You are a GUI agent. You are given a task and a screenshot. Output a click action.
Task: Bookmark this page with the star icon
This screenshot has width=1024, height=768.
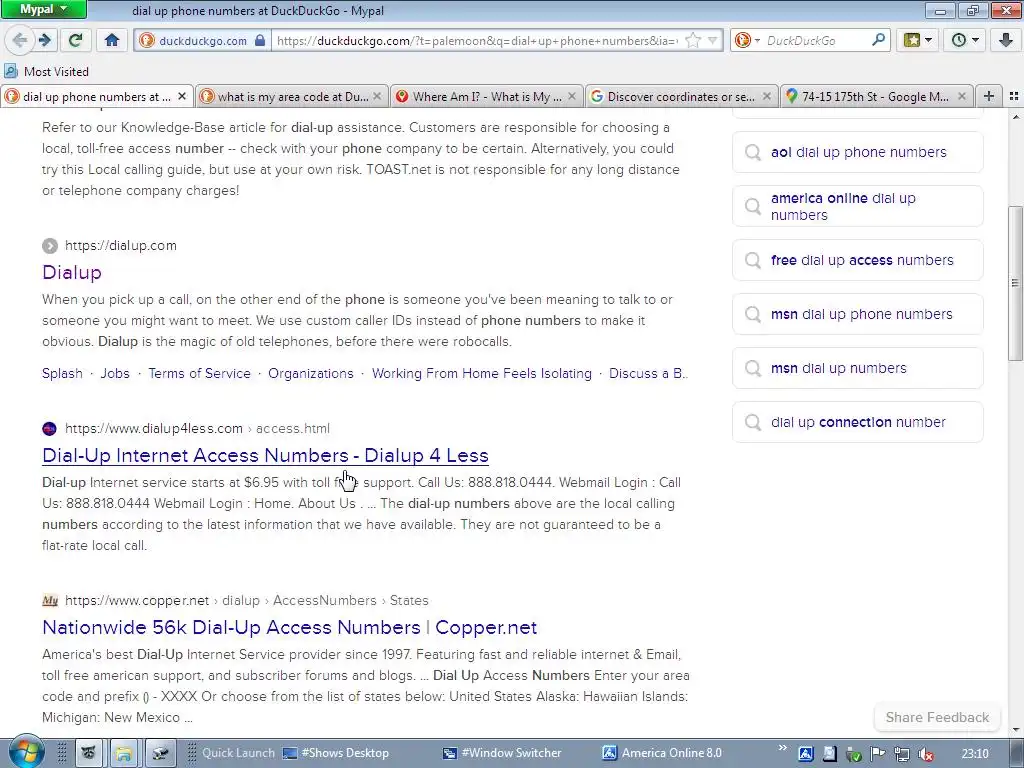click(x=693, y=40)
